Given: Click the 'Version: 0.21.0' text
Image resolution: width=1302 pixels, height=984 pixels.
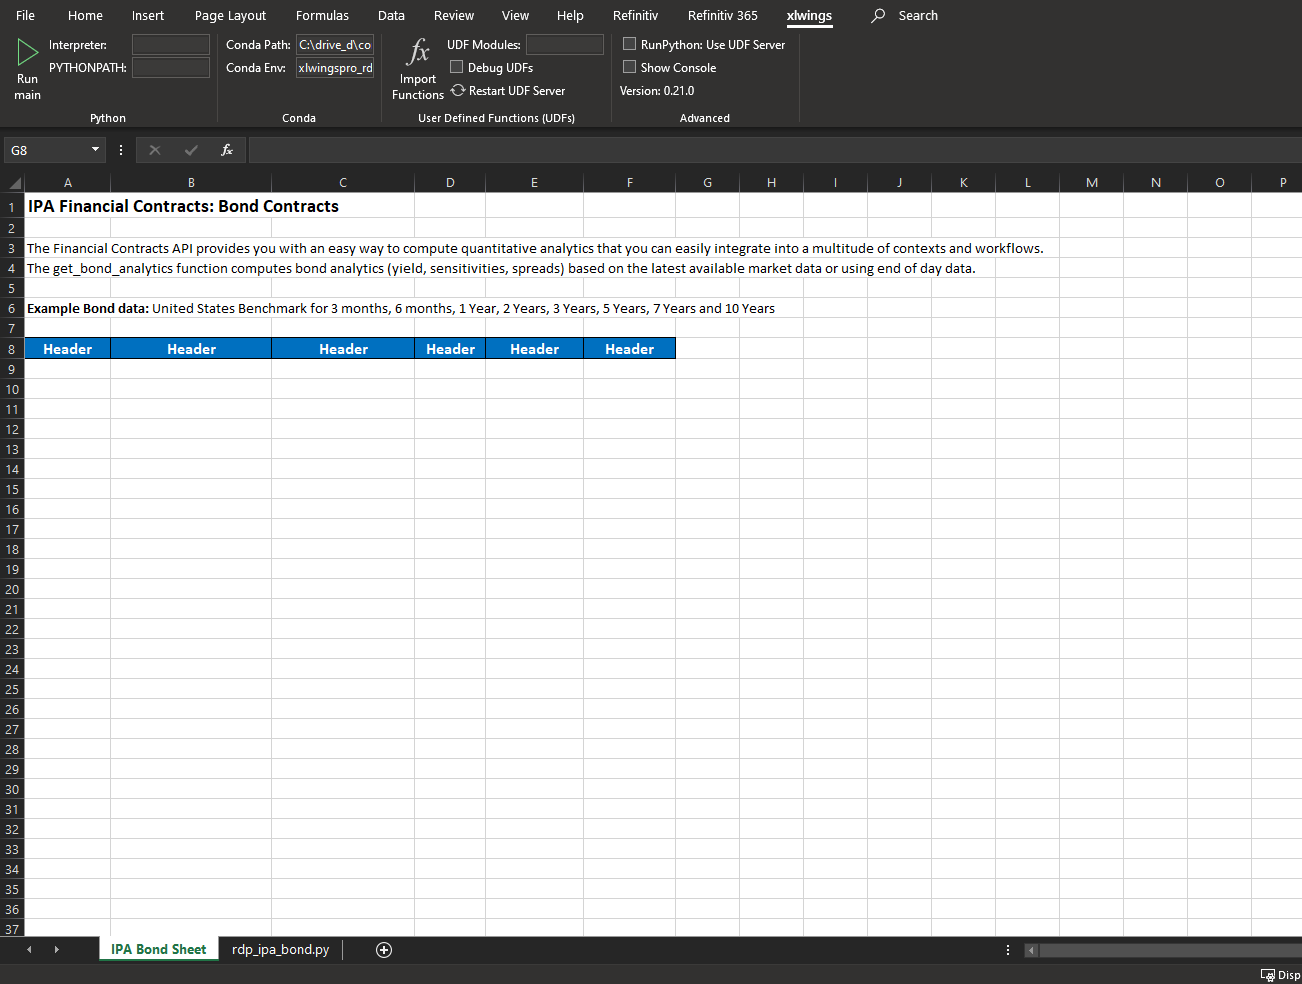Looking at the screenshot, I should pos(657,90).
